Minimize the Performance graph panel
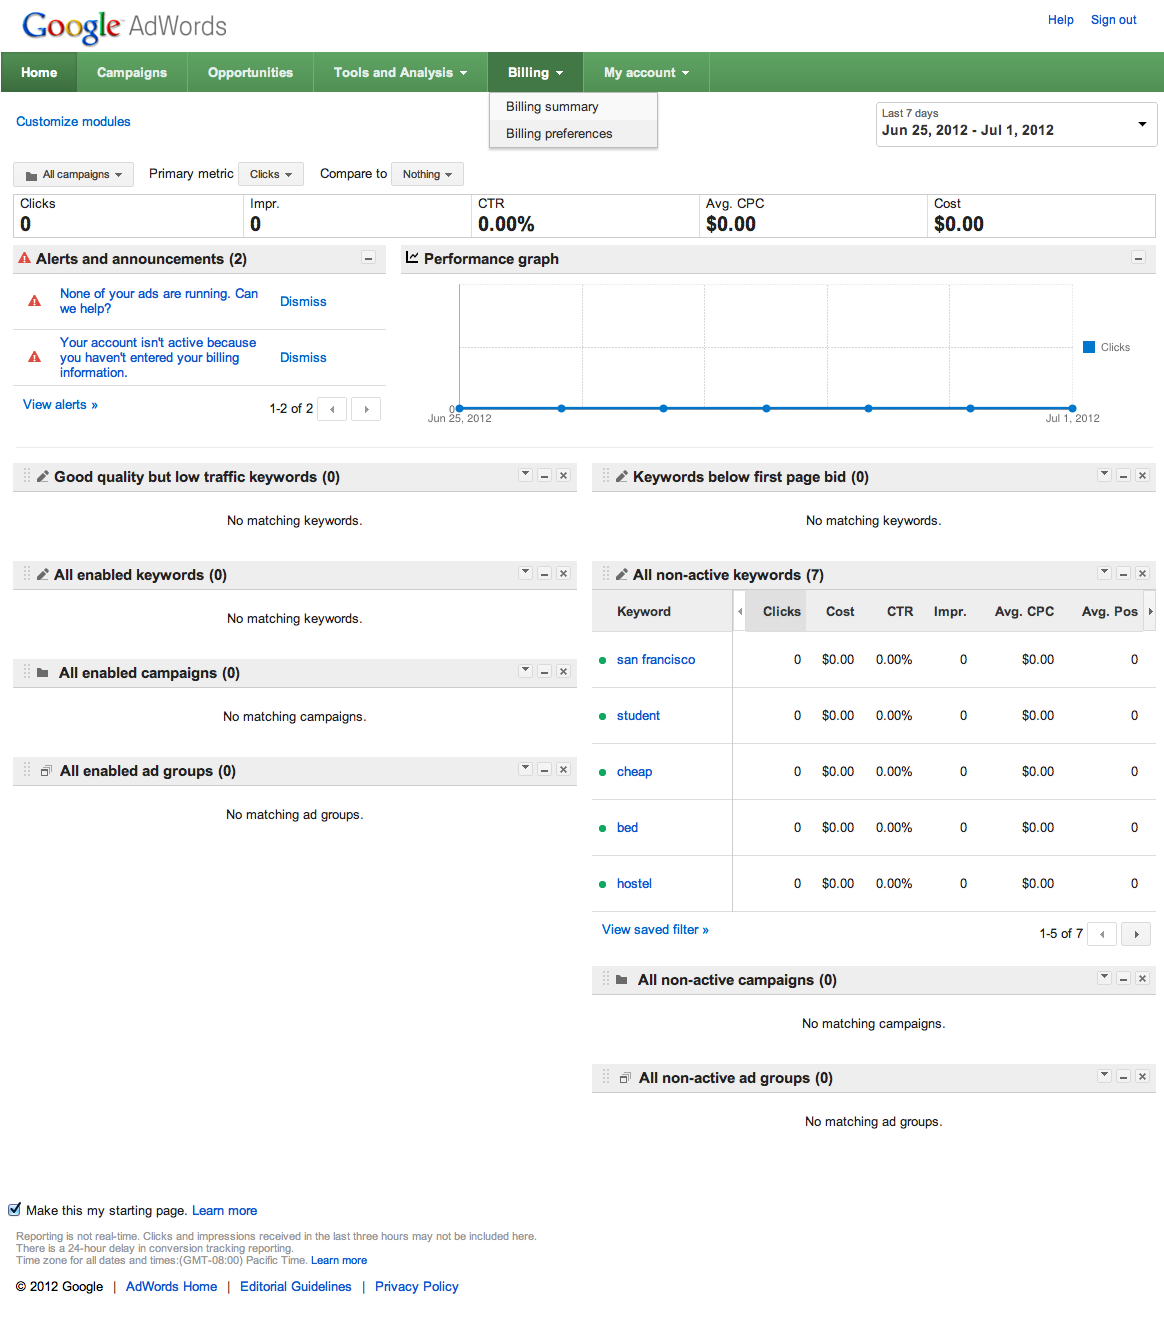 1138,259
